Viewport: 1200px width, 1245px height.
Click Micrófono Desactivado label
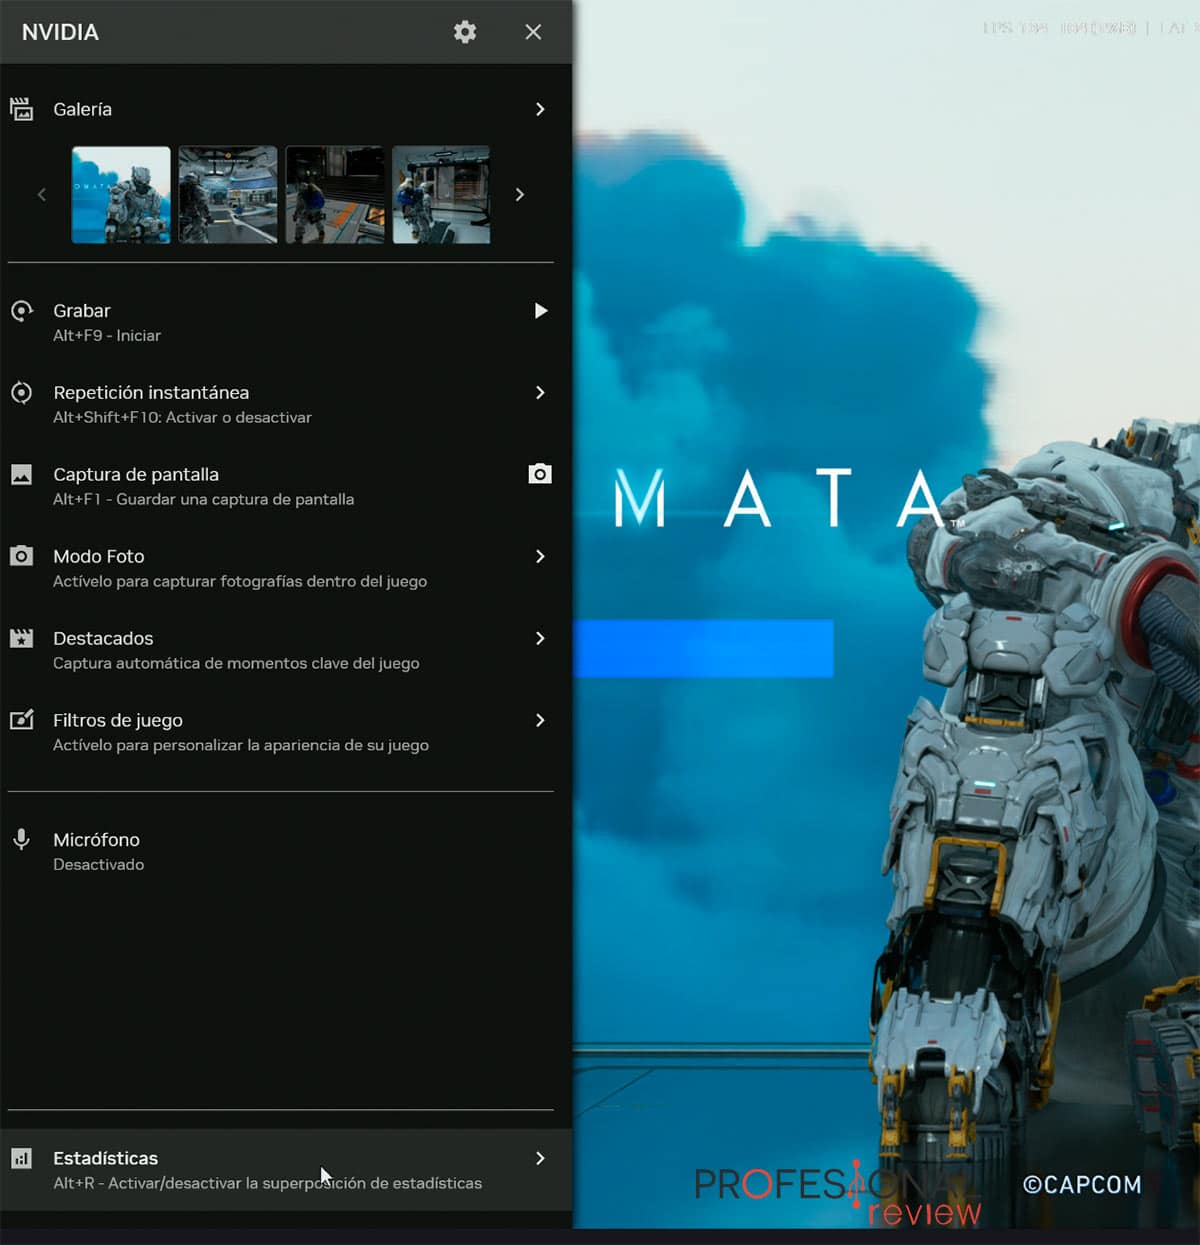click(x=98, y=865)
